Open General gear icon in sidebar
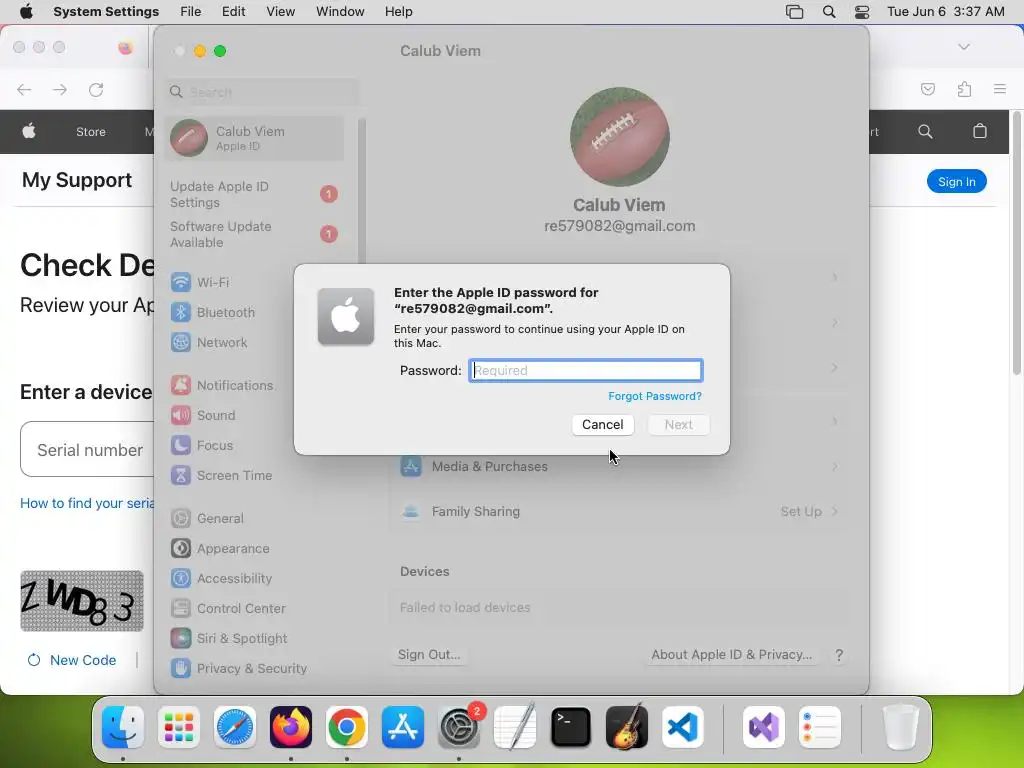1024x768 pixels. click(181, 519)
